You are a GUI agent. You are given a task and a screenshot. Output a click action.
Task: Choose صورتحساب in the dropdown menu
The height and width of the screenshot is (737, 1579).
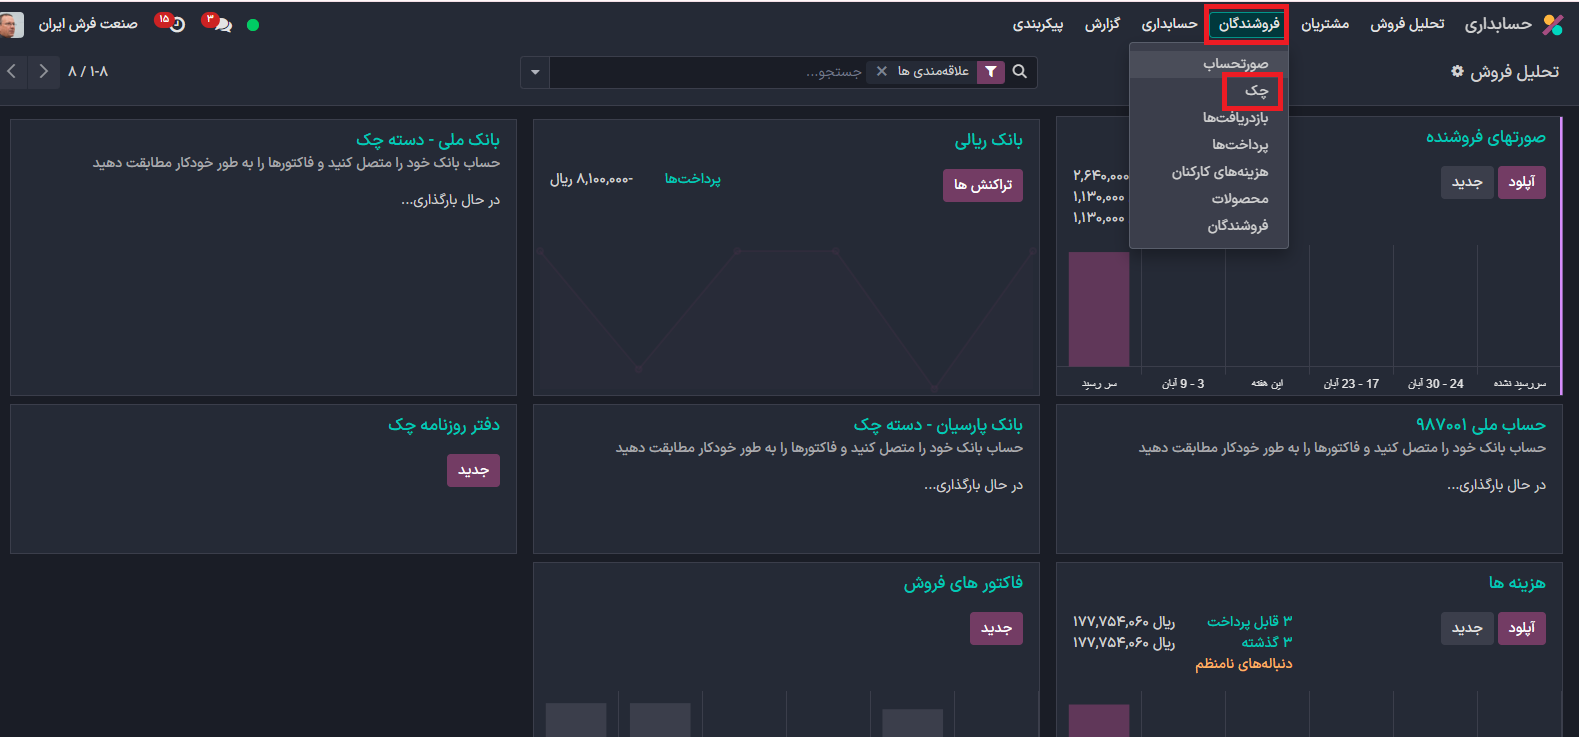pos(1235,64)
